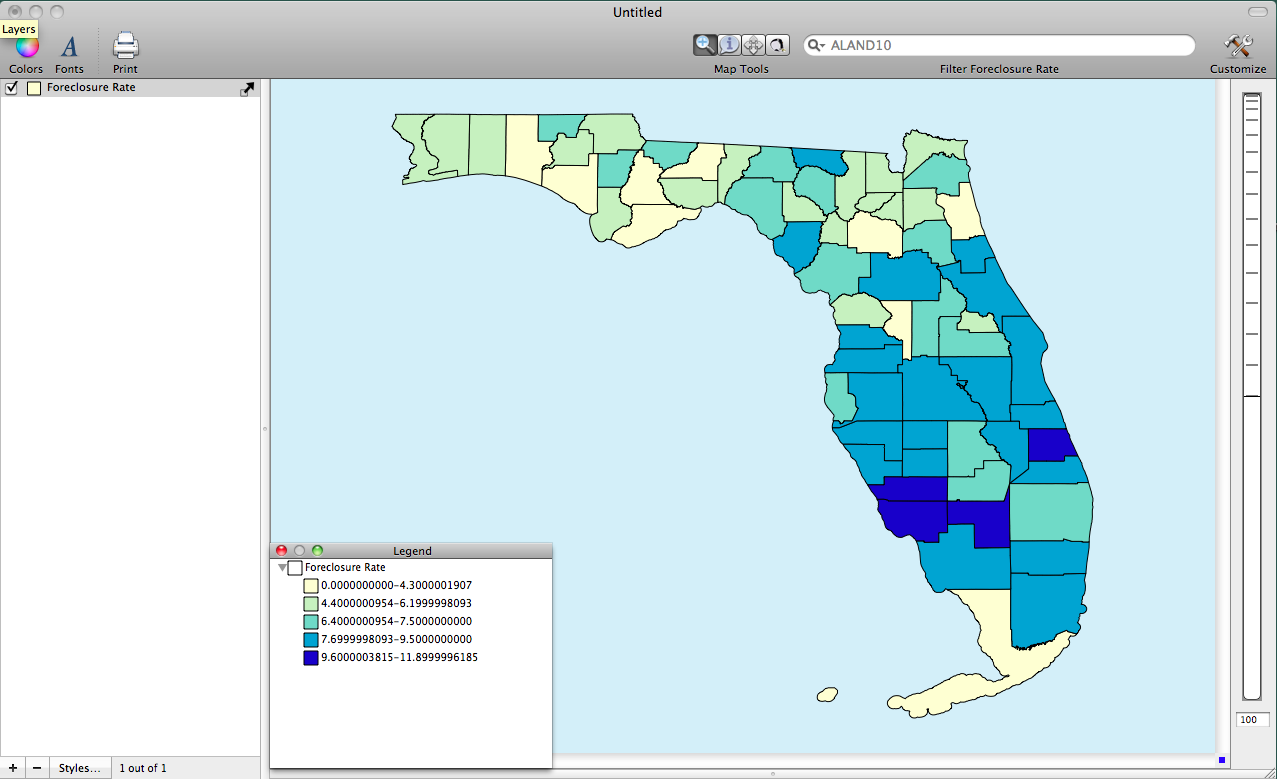Uncheck the Foreclosure Rate layer visibility checkbox

(x=12, y=88)
